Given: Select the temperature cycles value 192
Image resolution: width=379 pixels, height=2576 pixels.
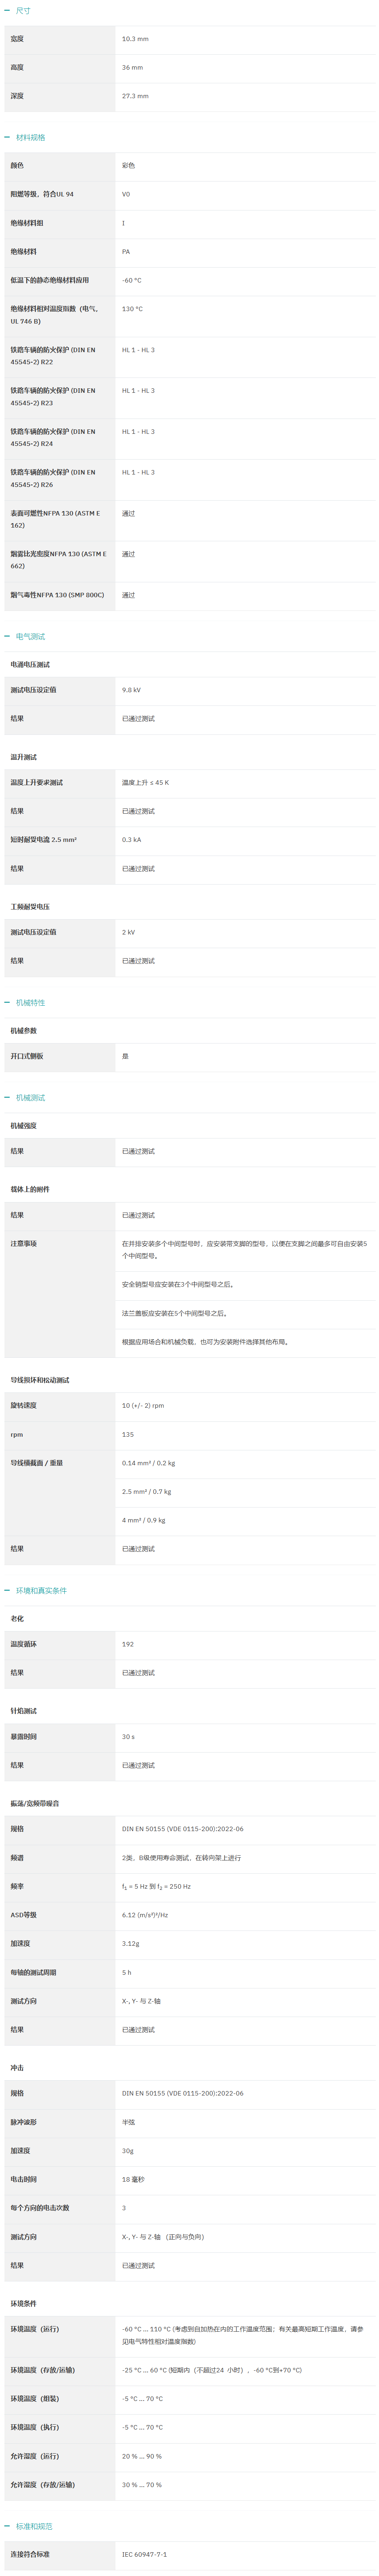Looking at the screenshot, I should (x=128, y=1644).
